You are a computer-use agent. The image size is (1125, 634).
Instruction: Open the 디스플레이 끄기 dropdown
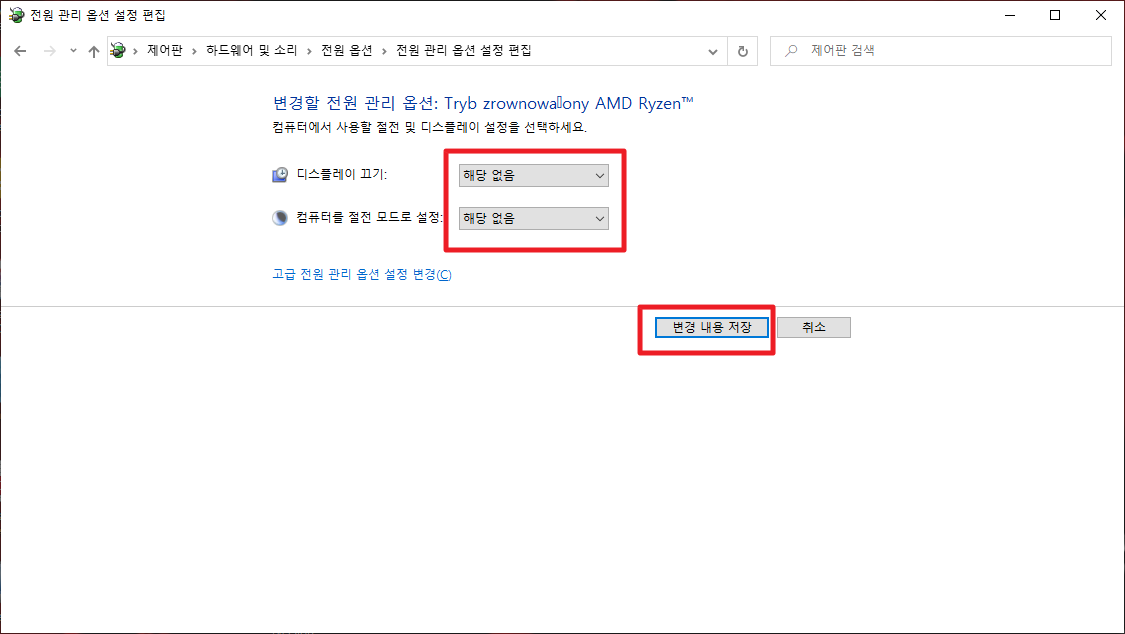click(534, 176)
